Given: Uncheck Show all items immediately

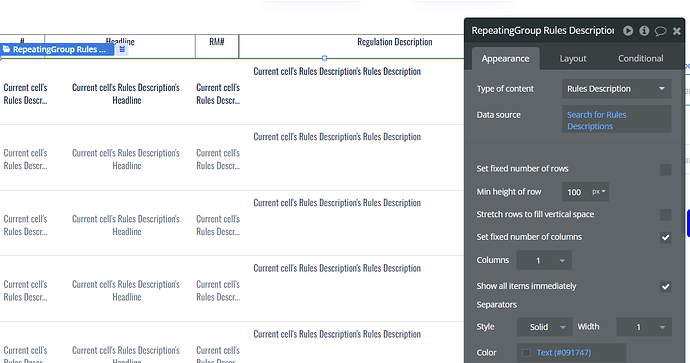Looking at the screenshot, I should pyautogui.click(x=665, y=287).
